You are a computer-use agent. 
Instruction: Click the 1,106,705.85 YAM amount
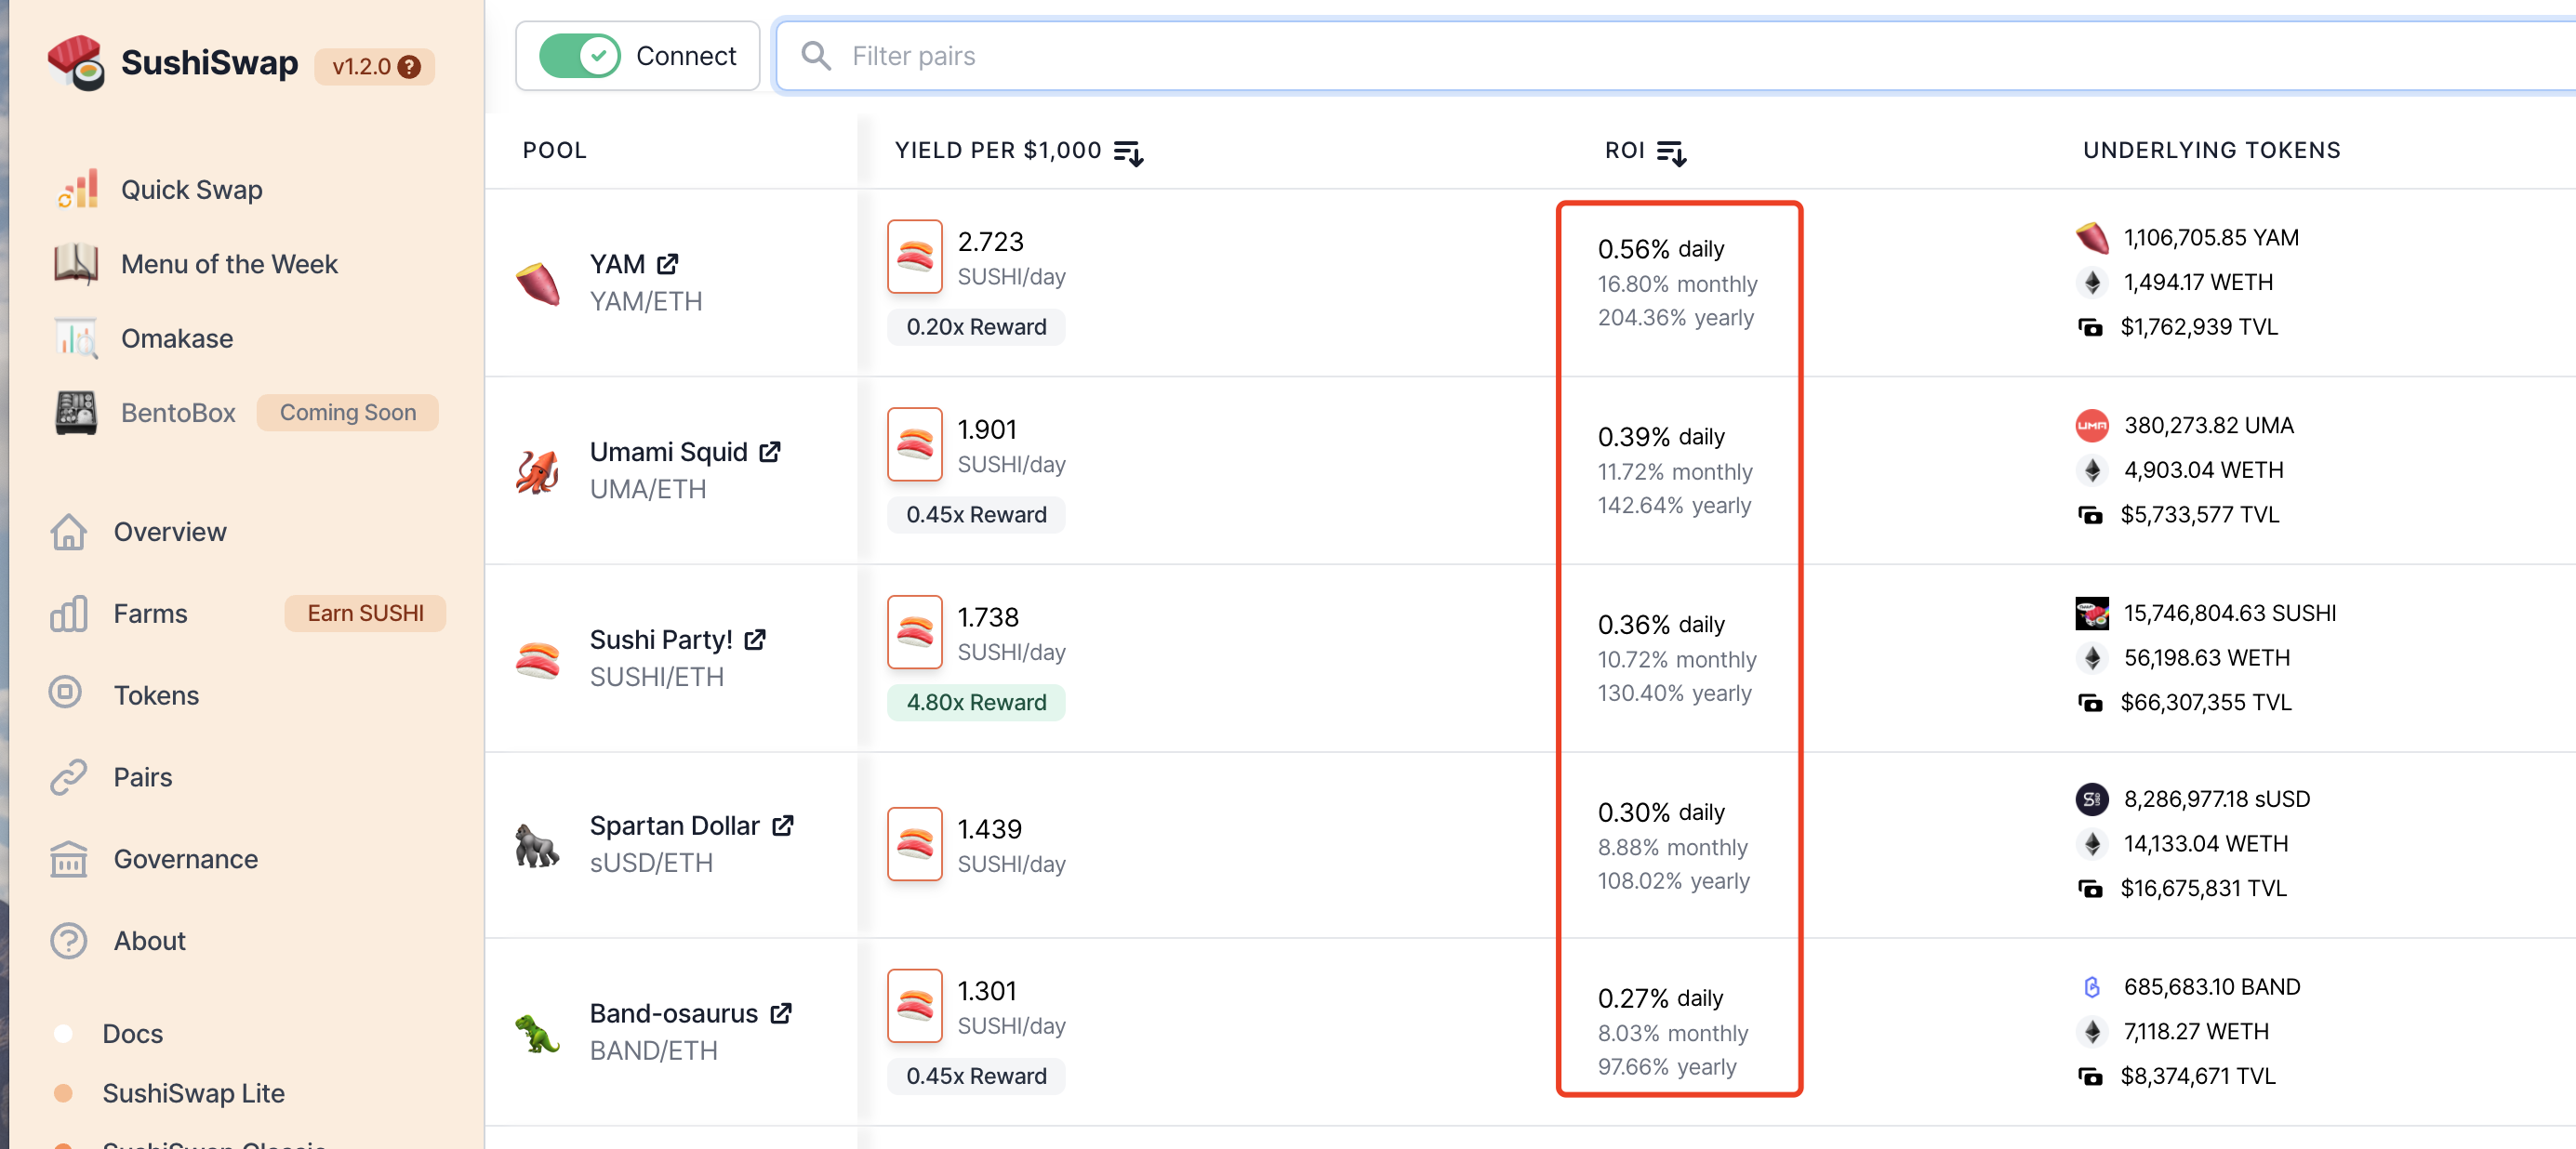point(2211,238)
